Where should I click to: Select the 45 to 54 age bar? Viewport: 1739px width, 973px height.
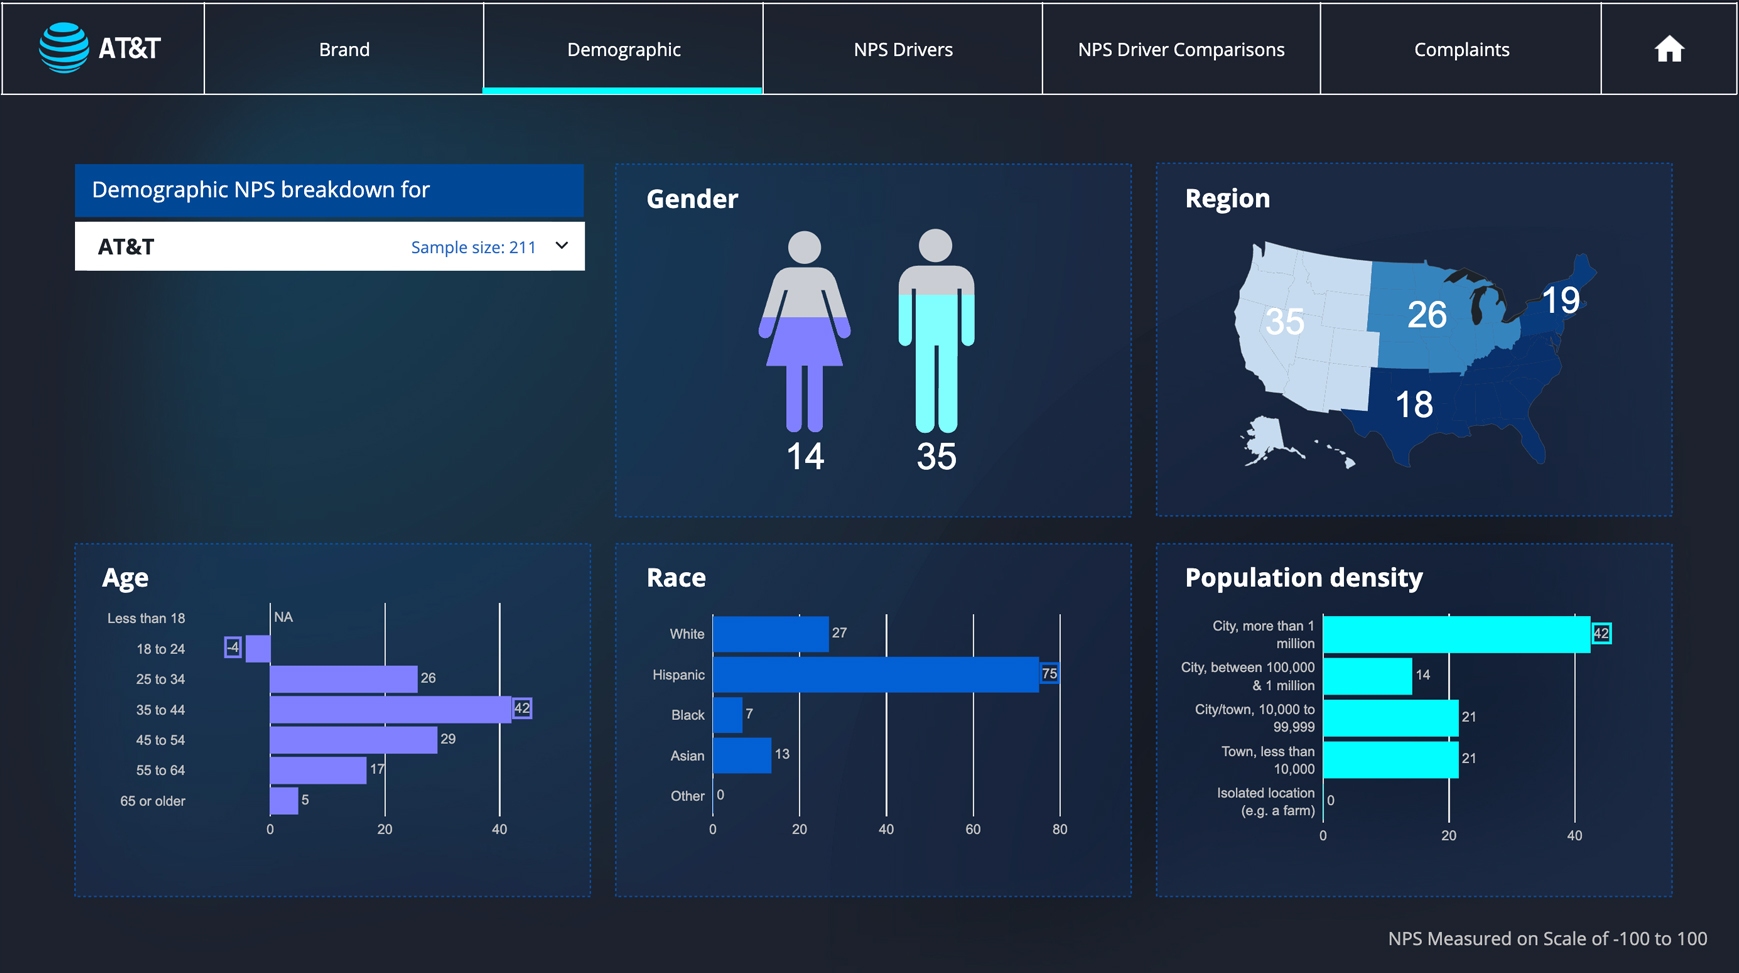pos(353,740)
